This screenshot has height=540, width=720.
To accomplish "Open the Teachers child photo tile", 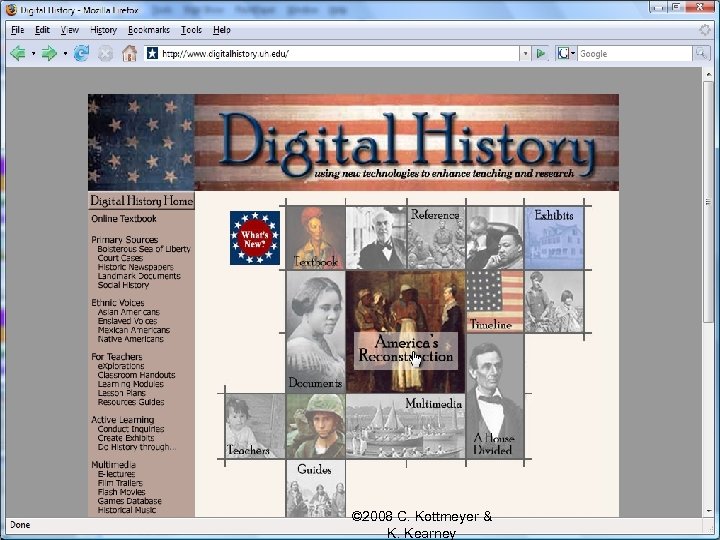I will (255, 426).
